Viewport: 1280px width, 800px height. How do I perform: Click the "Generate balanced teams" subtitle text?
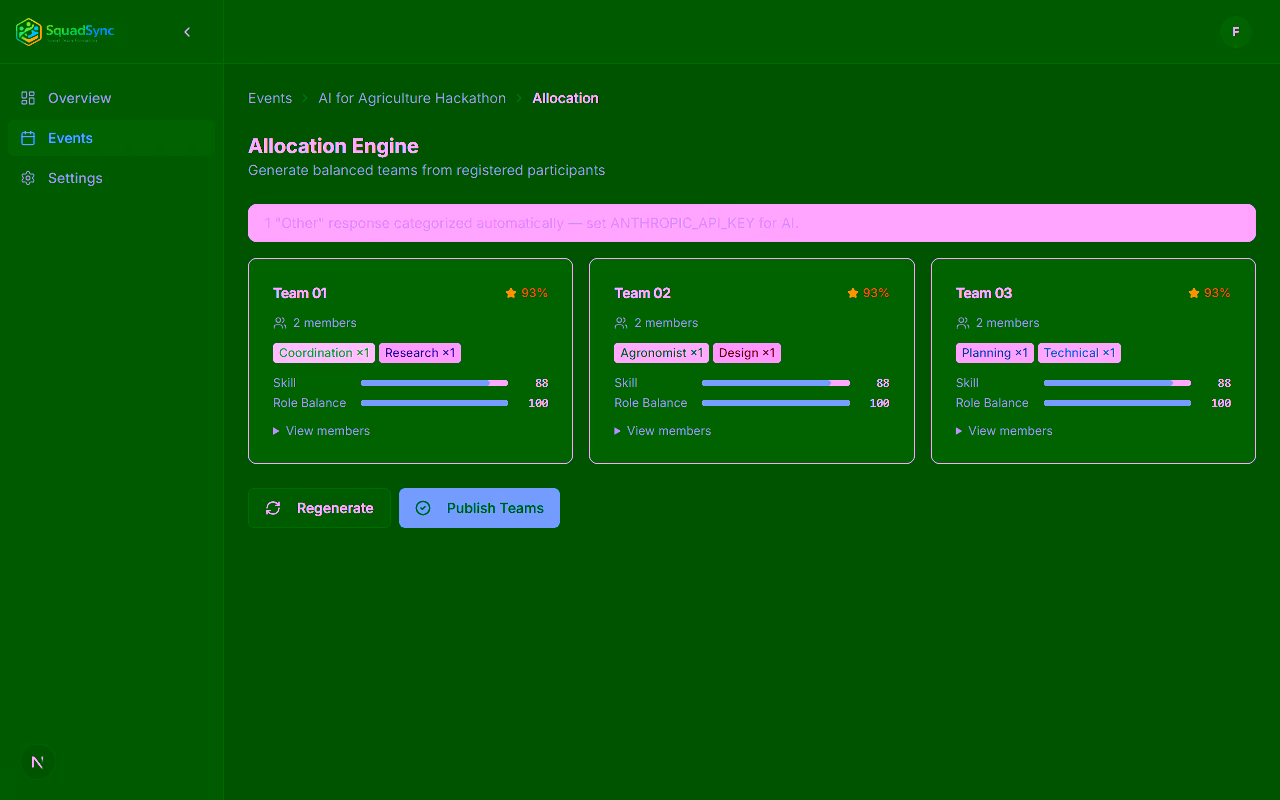click(426, 170)
